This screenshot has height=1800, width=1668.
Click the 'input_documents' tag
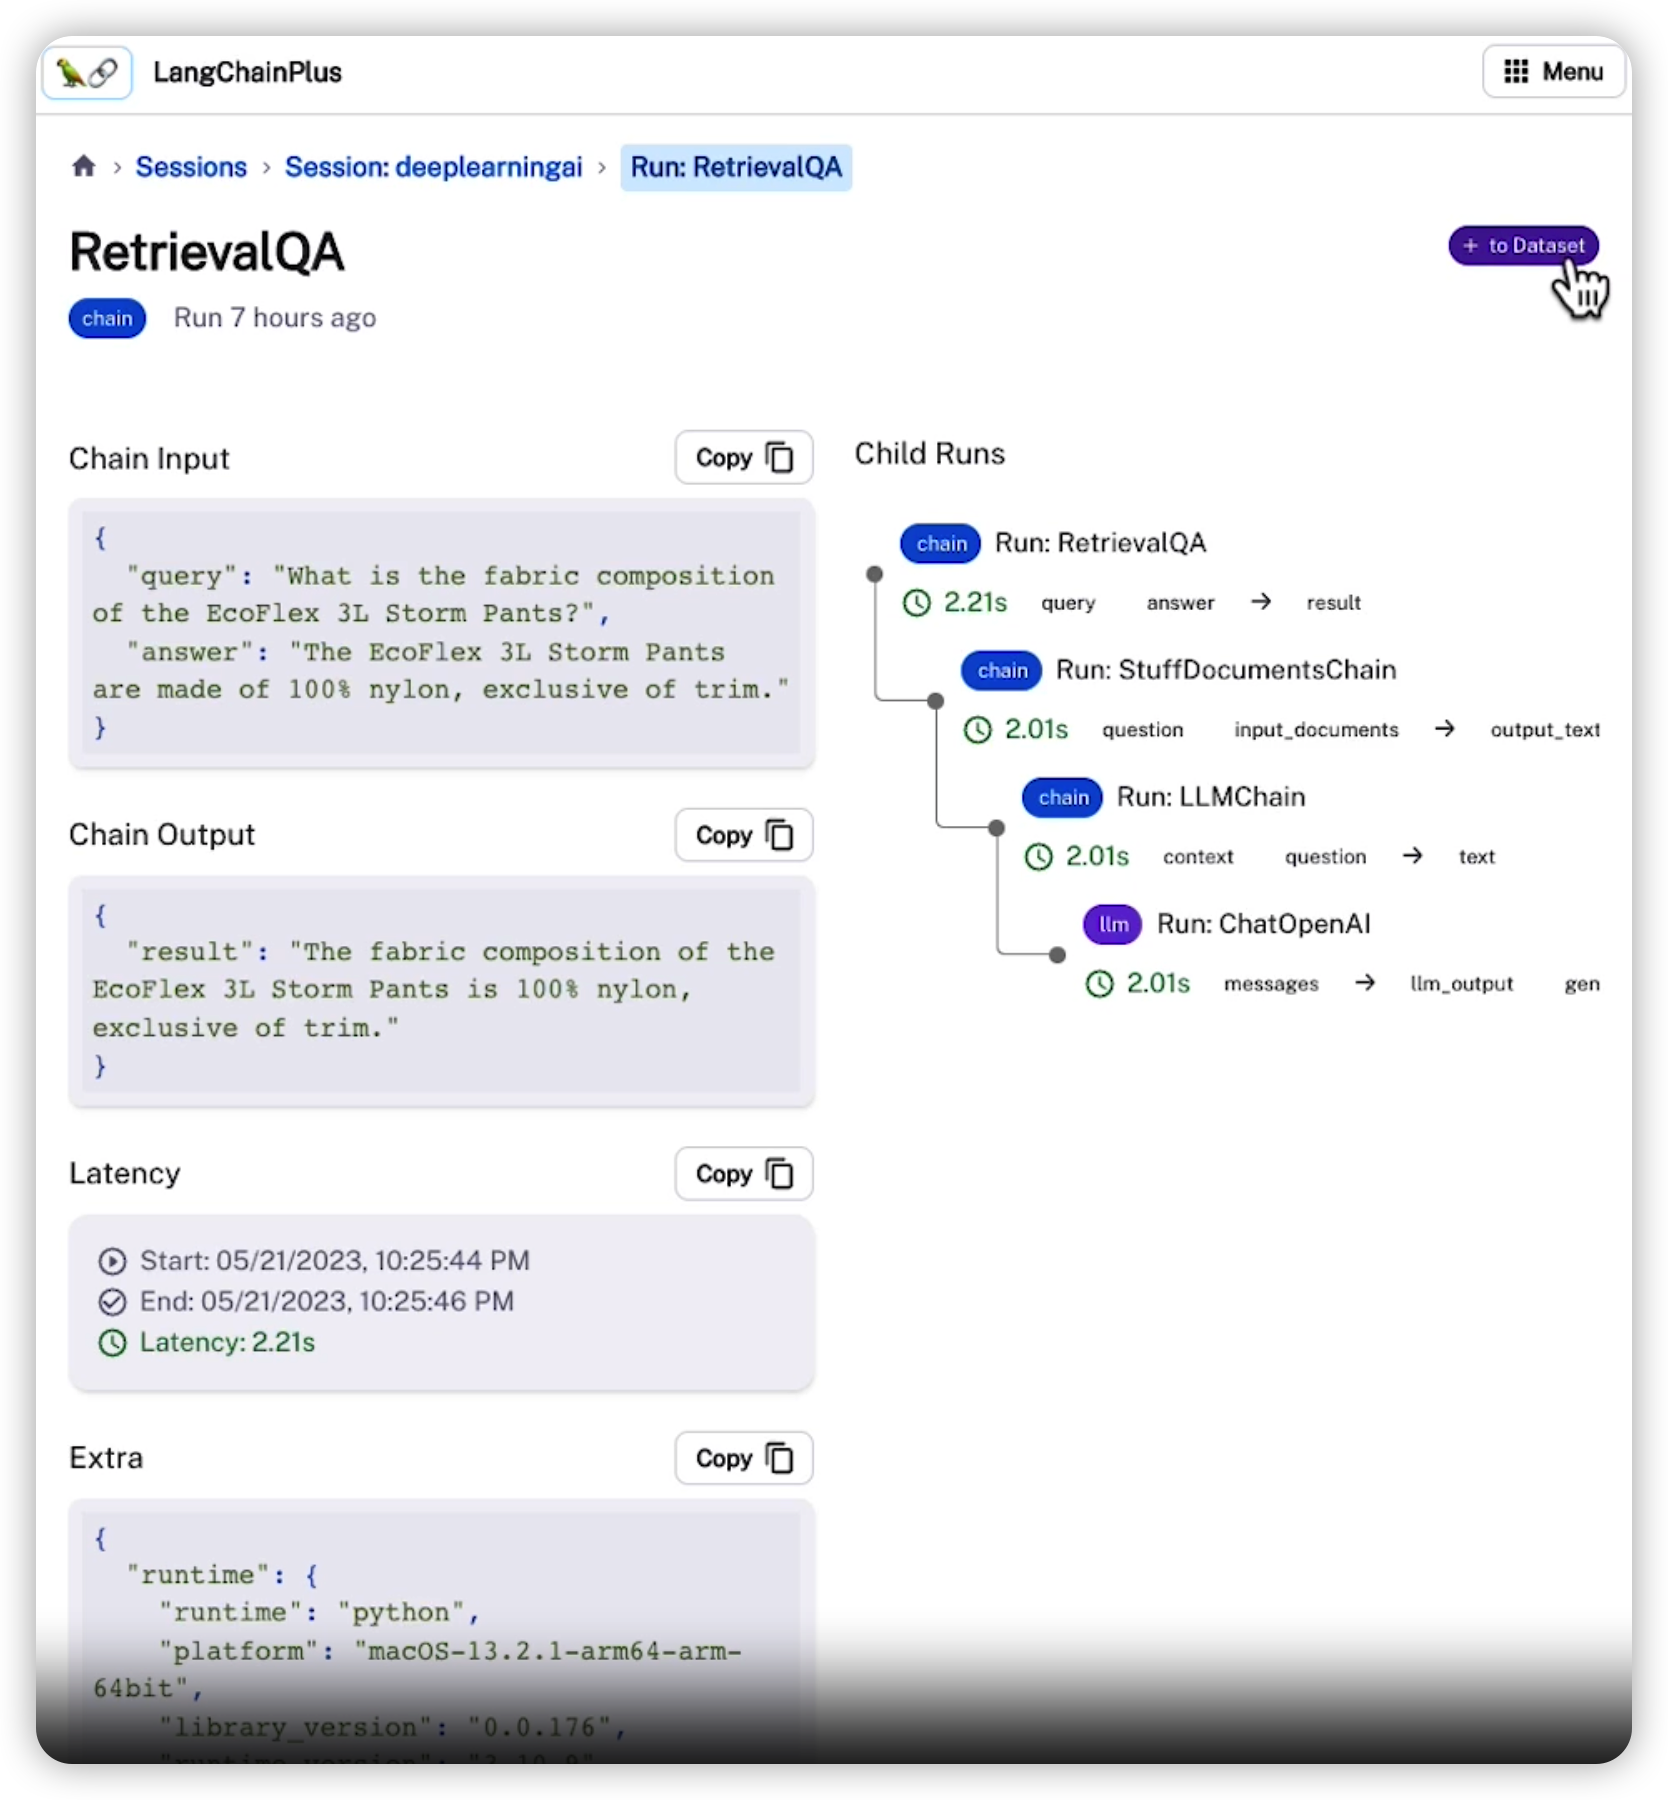[x=1316, y=730]
